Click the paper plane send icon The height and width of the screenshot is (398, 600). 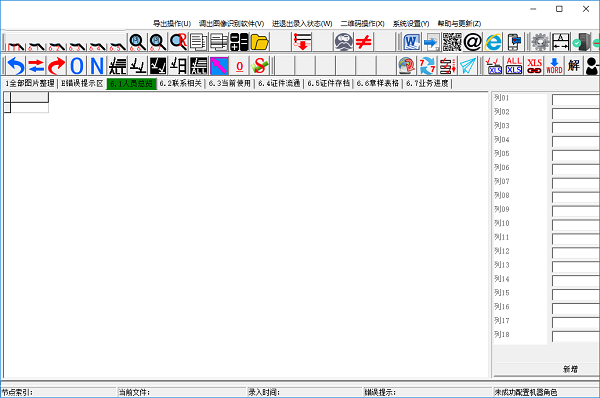468,66
